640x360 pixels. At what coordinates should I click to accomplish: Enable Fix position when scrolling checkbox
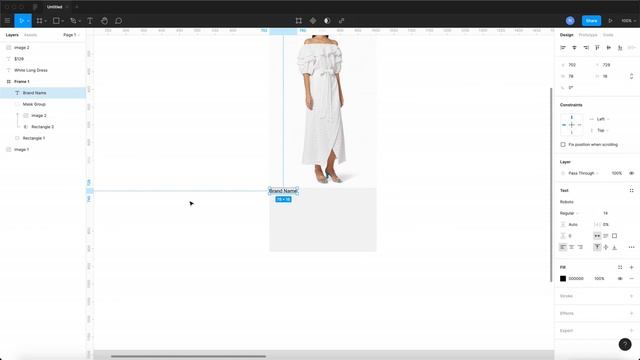point(563,144)
